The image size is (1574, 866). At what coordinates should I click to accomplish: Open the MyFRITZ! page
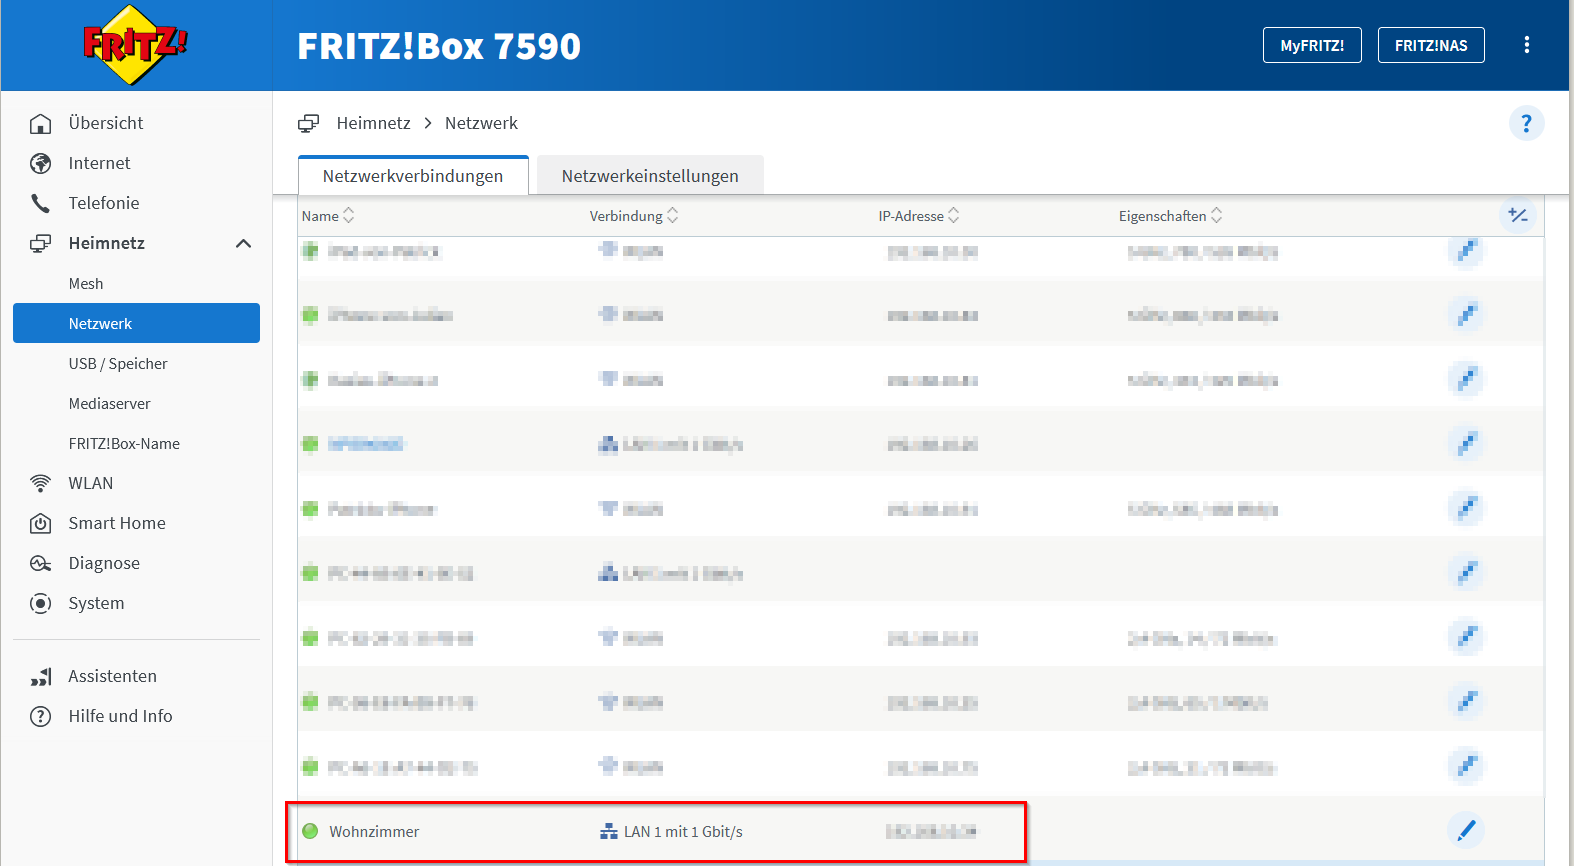point(1312,45)
